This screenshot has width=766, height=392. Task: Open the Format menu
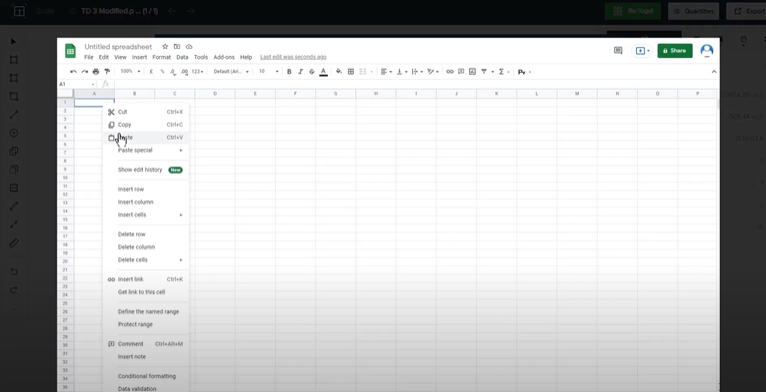click(161, 57)
